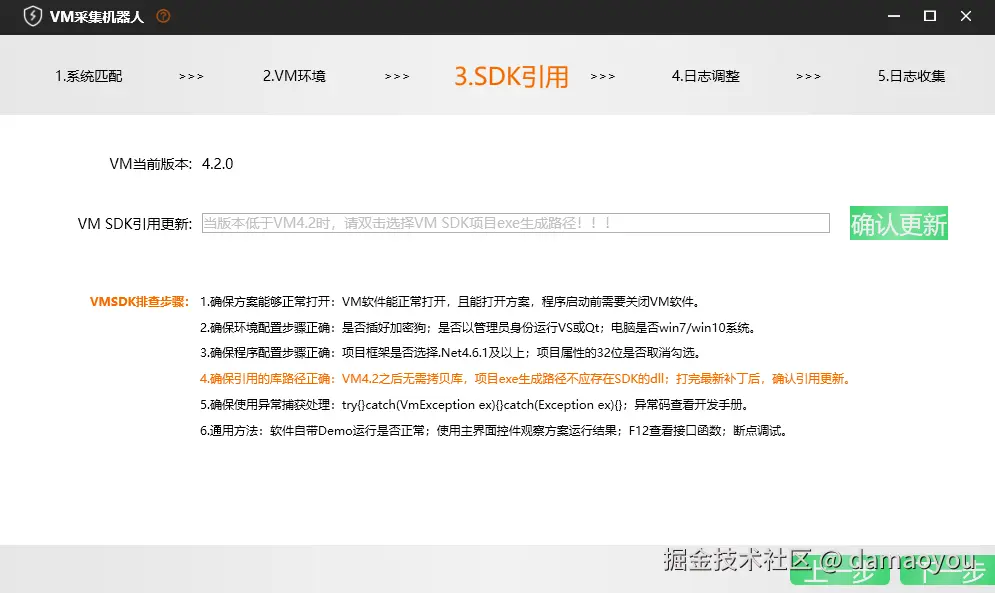995x593 pixels.
Task: Minimize the VM采集机器人 window
Action: tap(894, 17)
